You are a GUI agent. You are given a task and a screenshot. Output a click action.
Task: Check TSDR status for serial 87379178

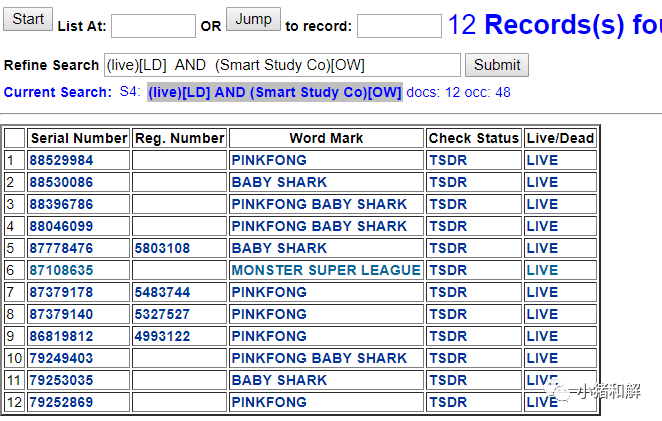coord(448,292)
